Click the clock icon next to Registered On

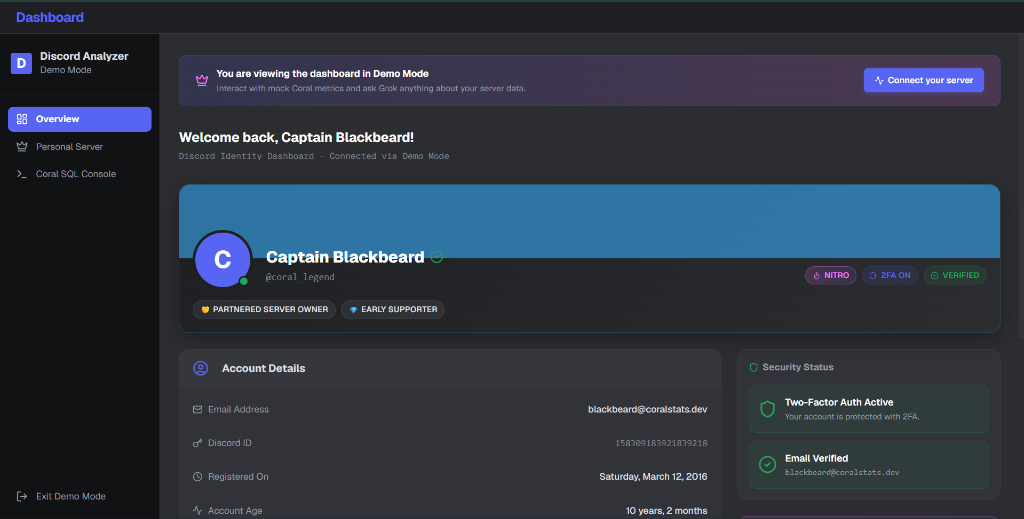197,477
